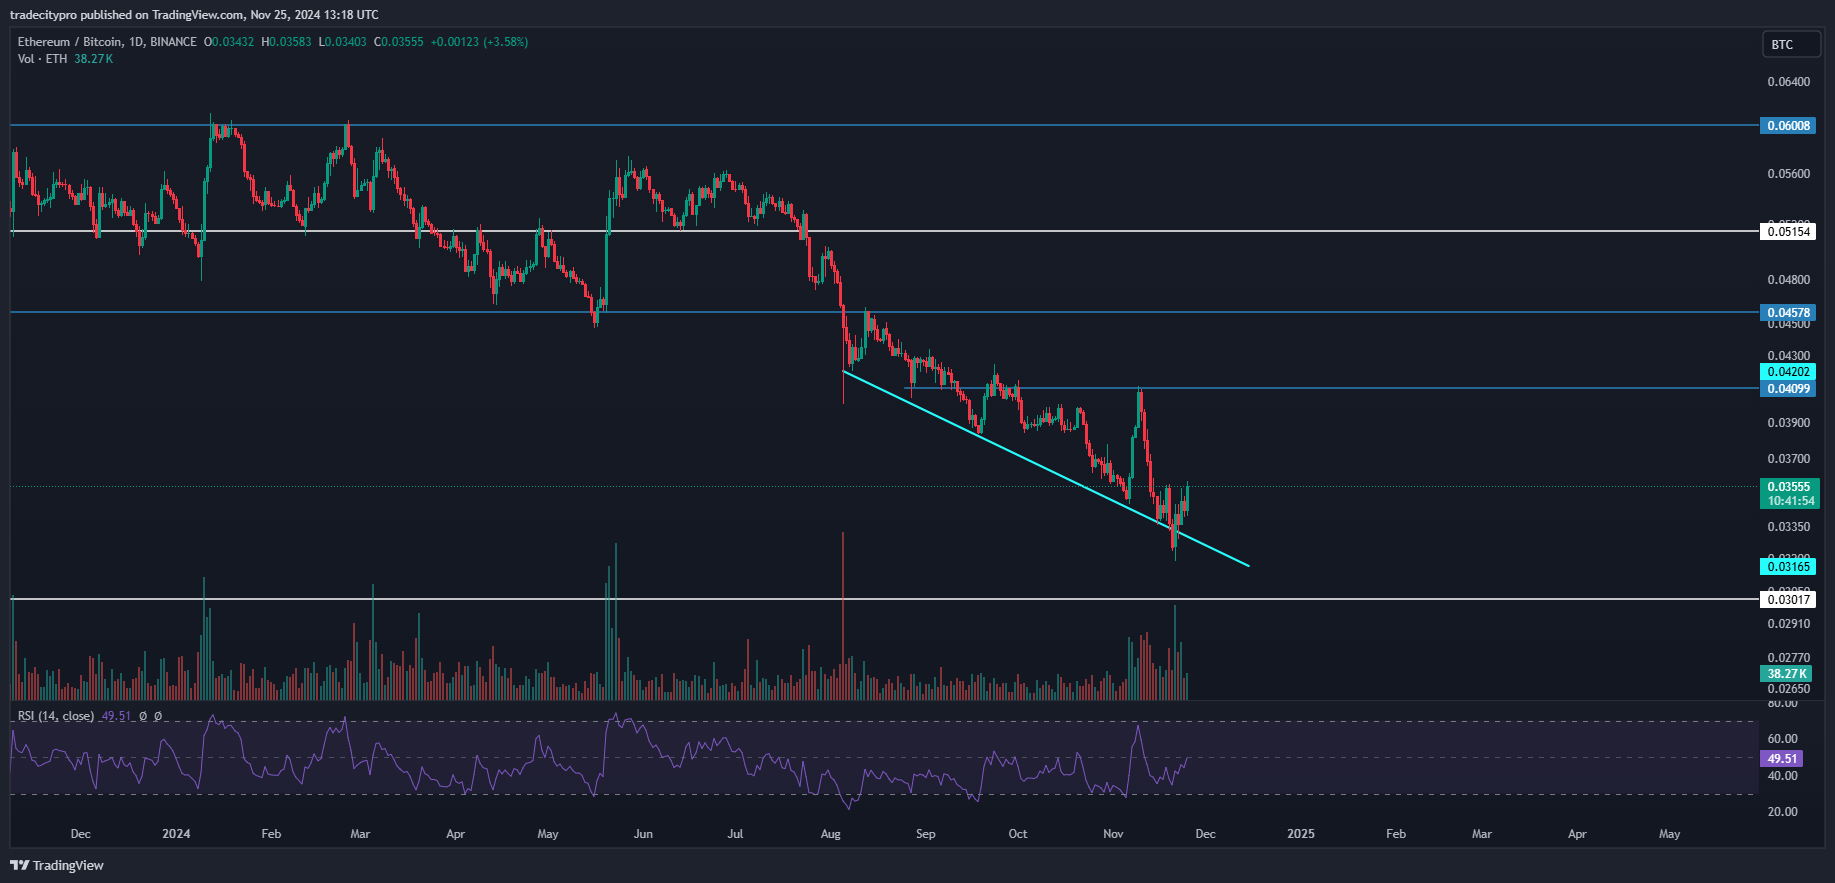Select the Vol · ETH legend label
Screen dimensions: 1835x883
(x=42, y=59)
